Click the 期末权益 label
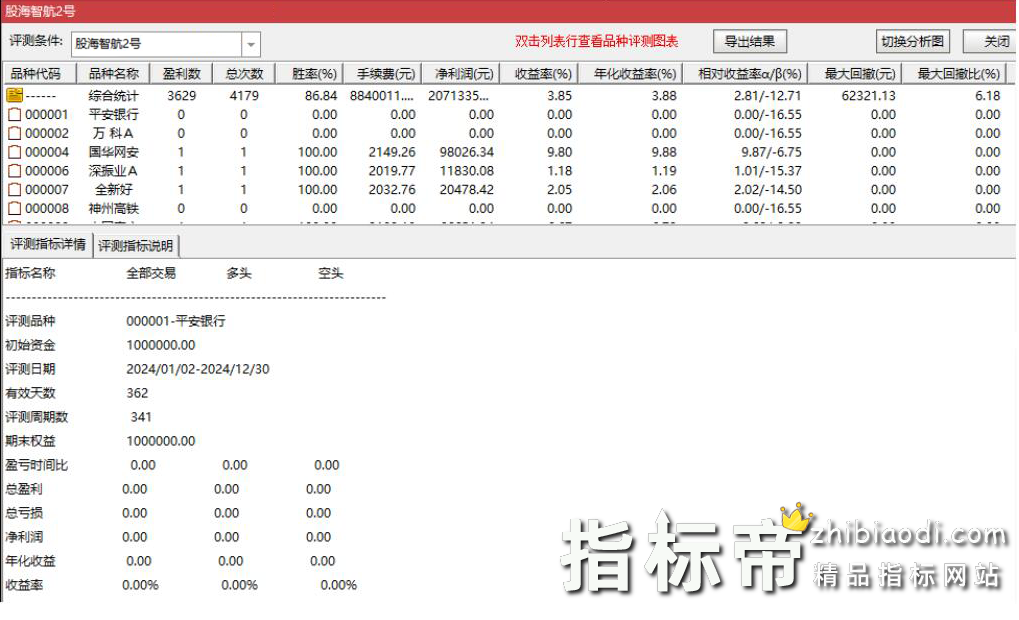 [30, 441]
